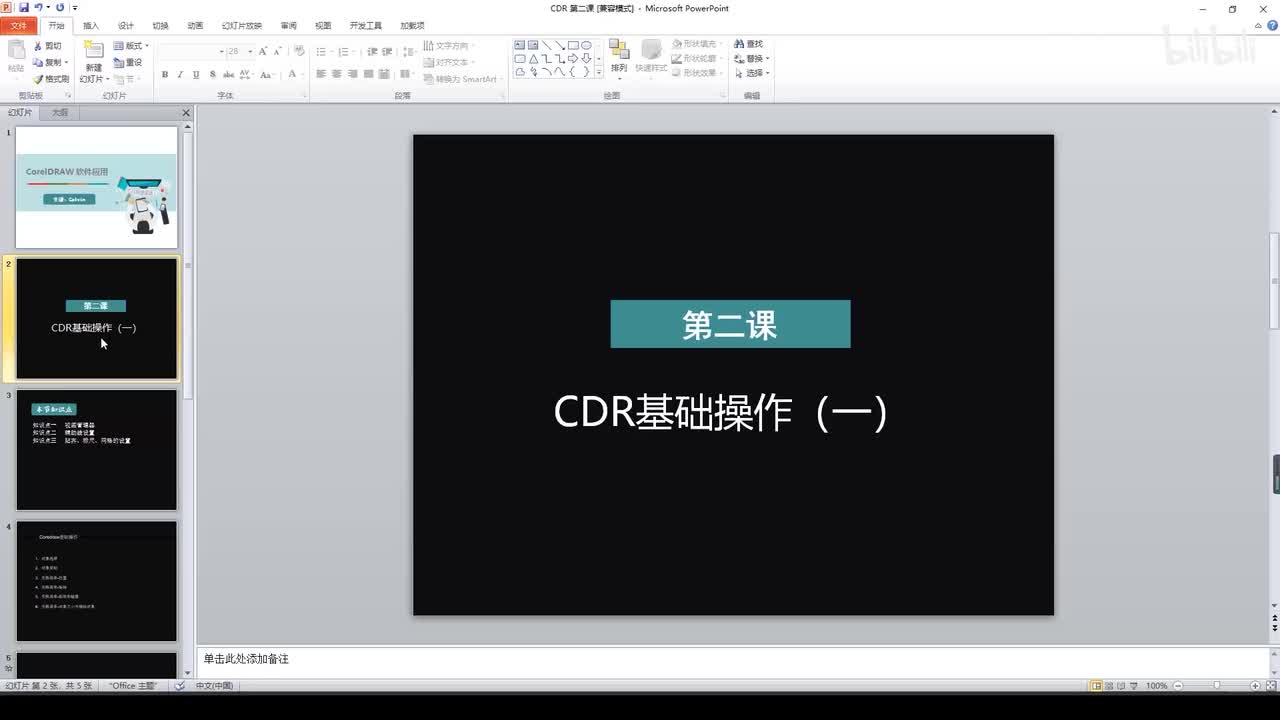1280x720 pixels.
Task: Click the 复制 (Copy) icon
Action: pos(38,62)
